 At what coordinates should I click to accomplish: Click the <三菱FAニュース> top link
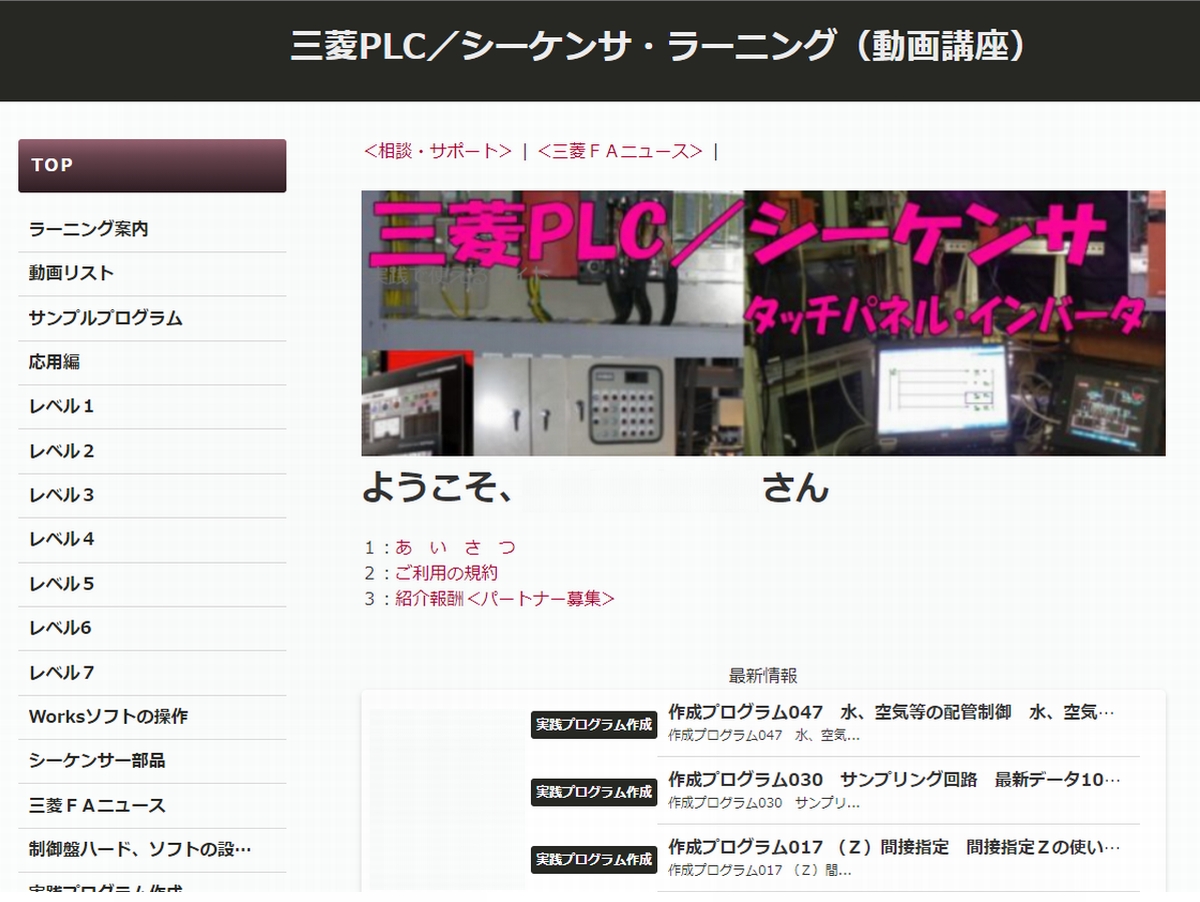pos(620,151)
